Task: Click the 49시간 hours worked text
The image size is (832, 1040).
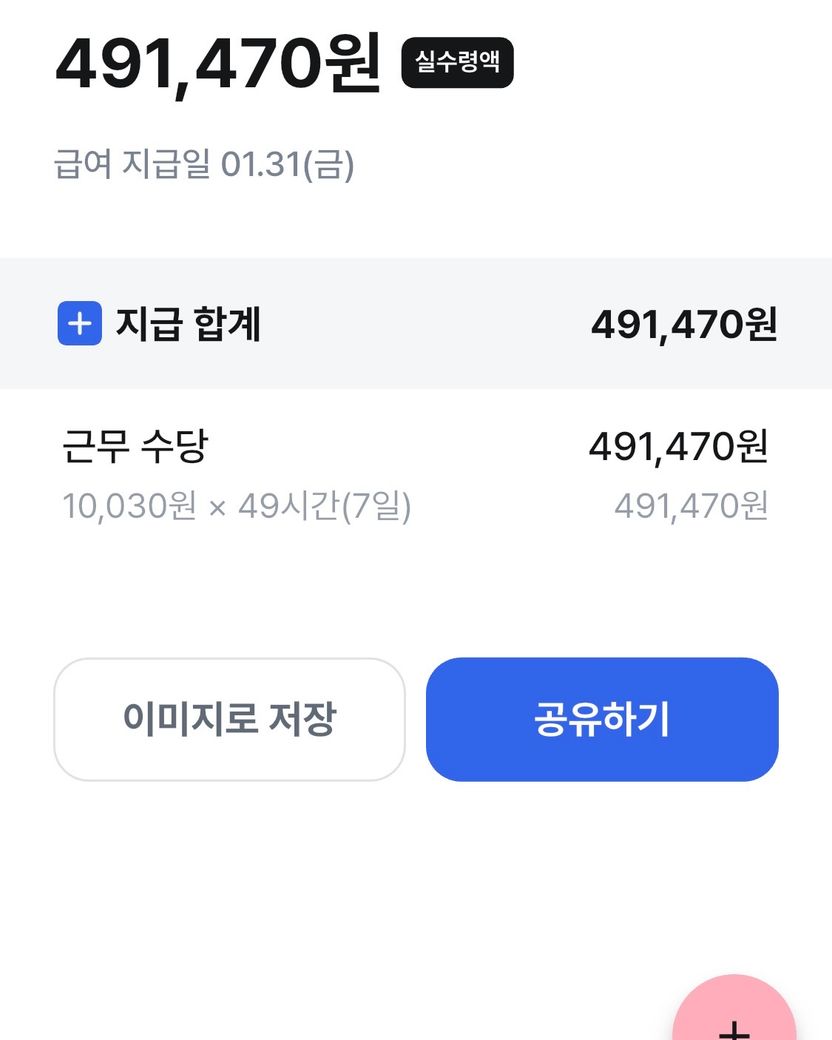Action: pos(289,507)
